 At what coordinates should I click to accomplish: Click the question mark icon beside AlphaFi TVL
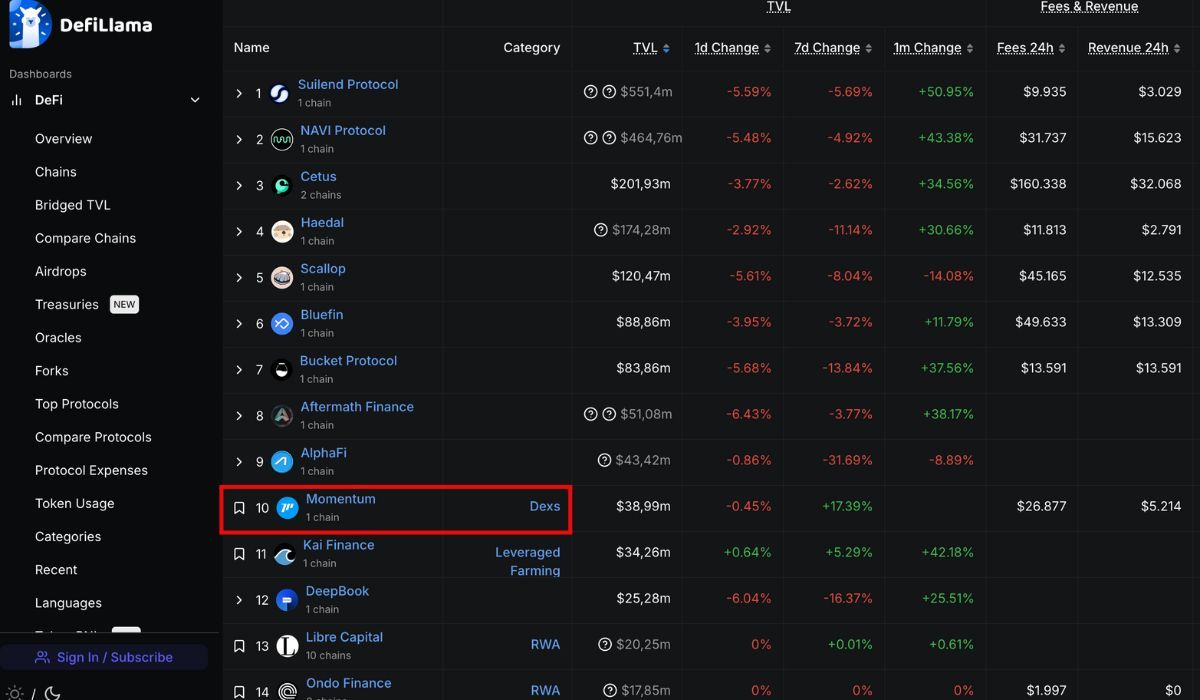(604, 460)
